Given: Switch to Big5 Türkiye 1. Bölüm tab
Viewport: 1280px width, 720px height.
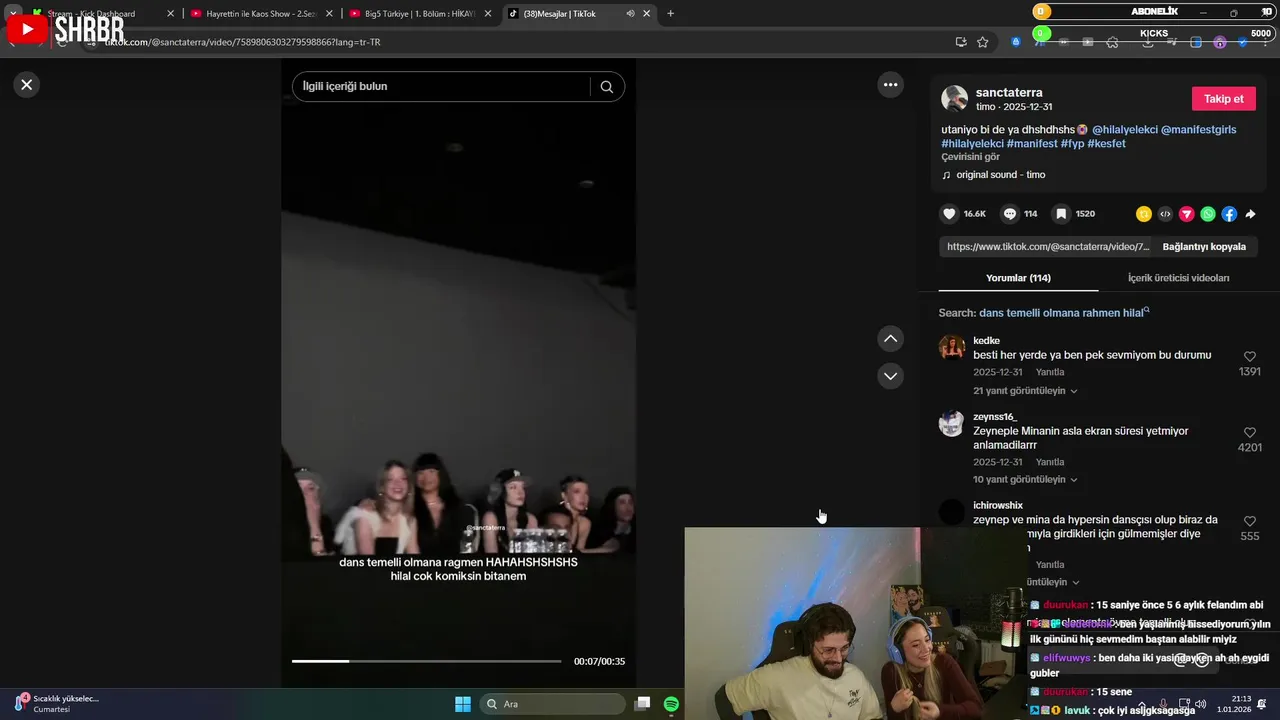Looking at the screenshot, I should click(420, 14).
